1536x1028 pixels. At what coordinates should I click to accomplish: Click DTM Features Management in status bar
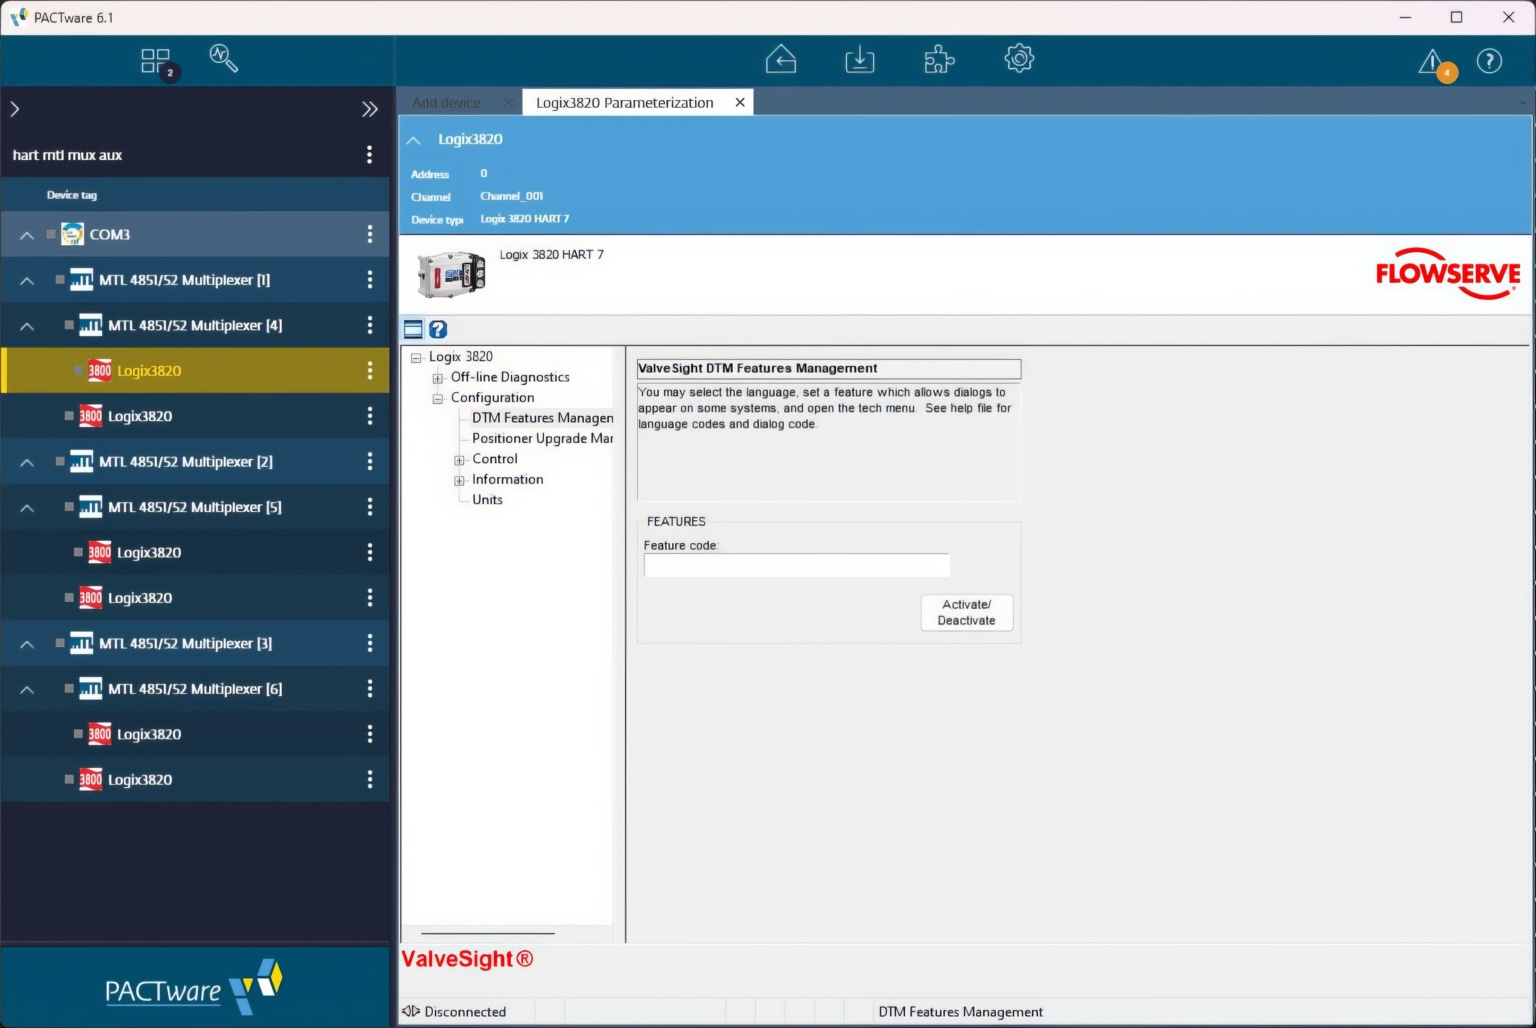tap(960, 1011)
